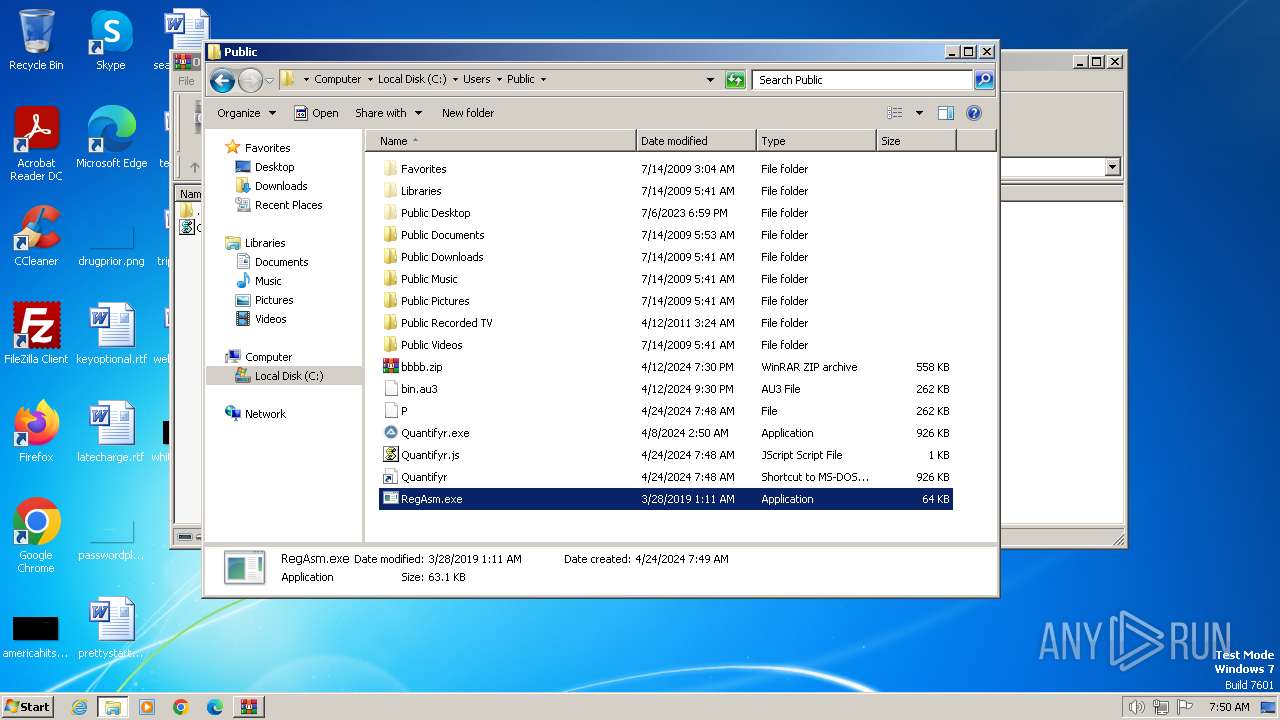Image resolution: width=1280 pixels, height=720 pixels.
Task: Click New folder button
Action: (468, 113)
